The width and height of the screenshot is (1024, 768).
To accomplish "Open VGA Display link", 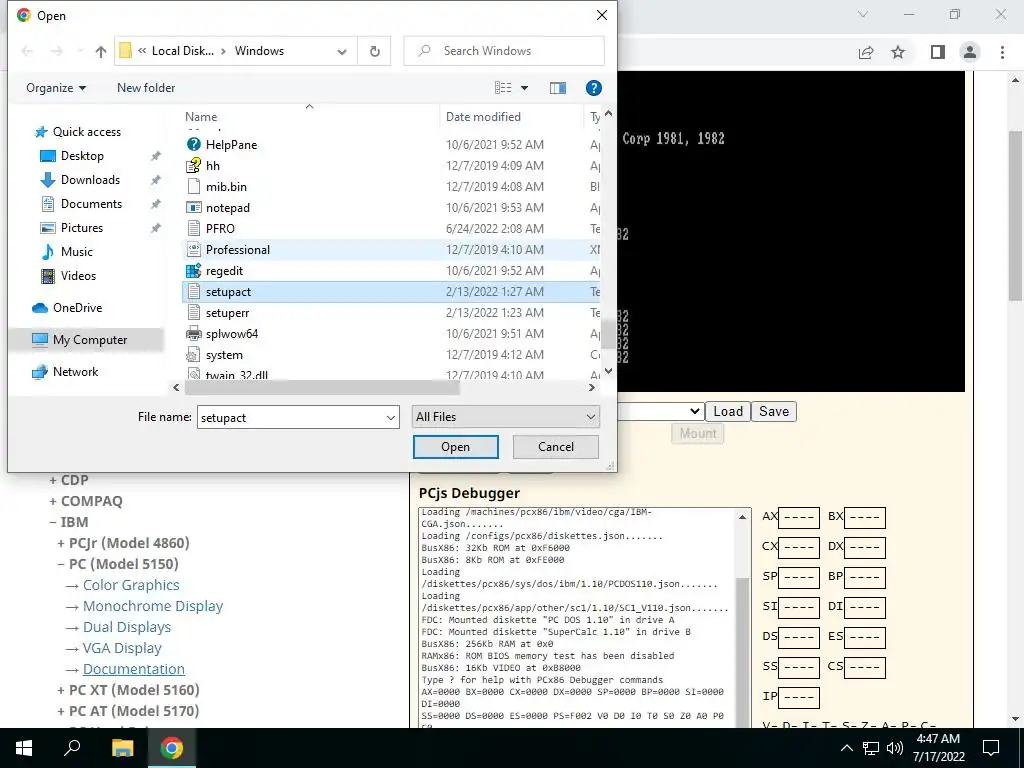I will 122,648.
